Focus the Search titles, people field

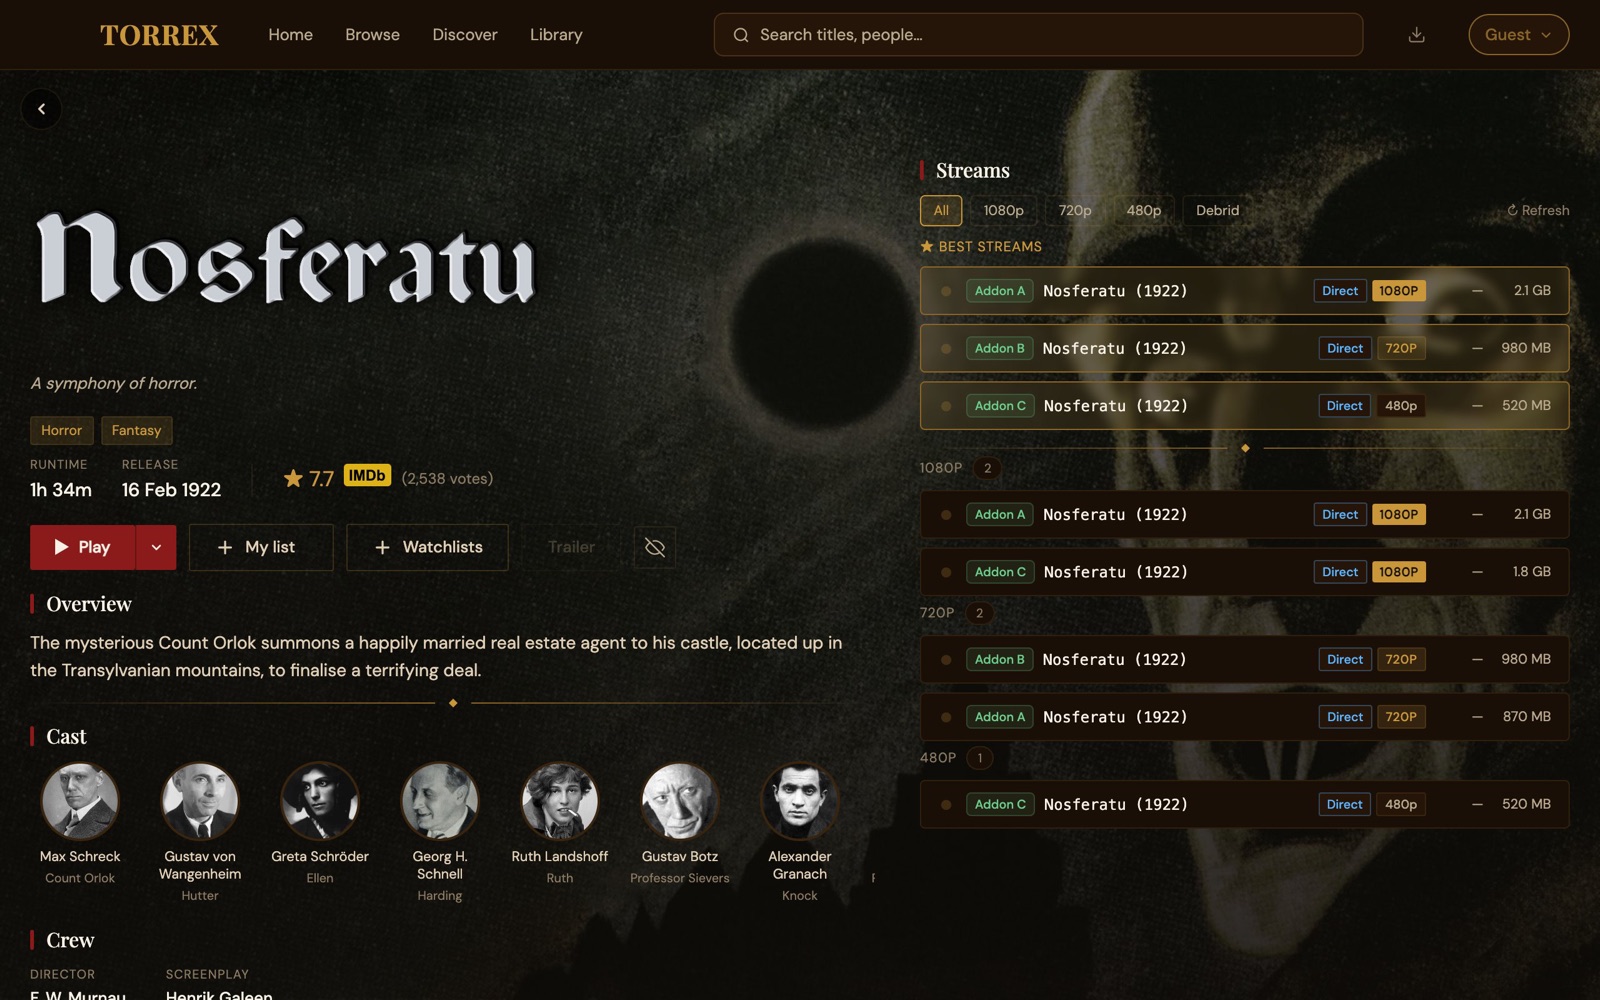pos(1038,35)
